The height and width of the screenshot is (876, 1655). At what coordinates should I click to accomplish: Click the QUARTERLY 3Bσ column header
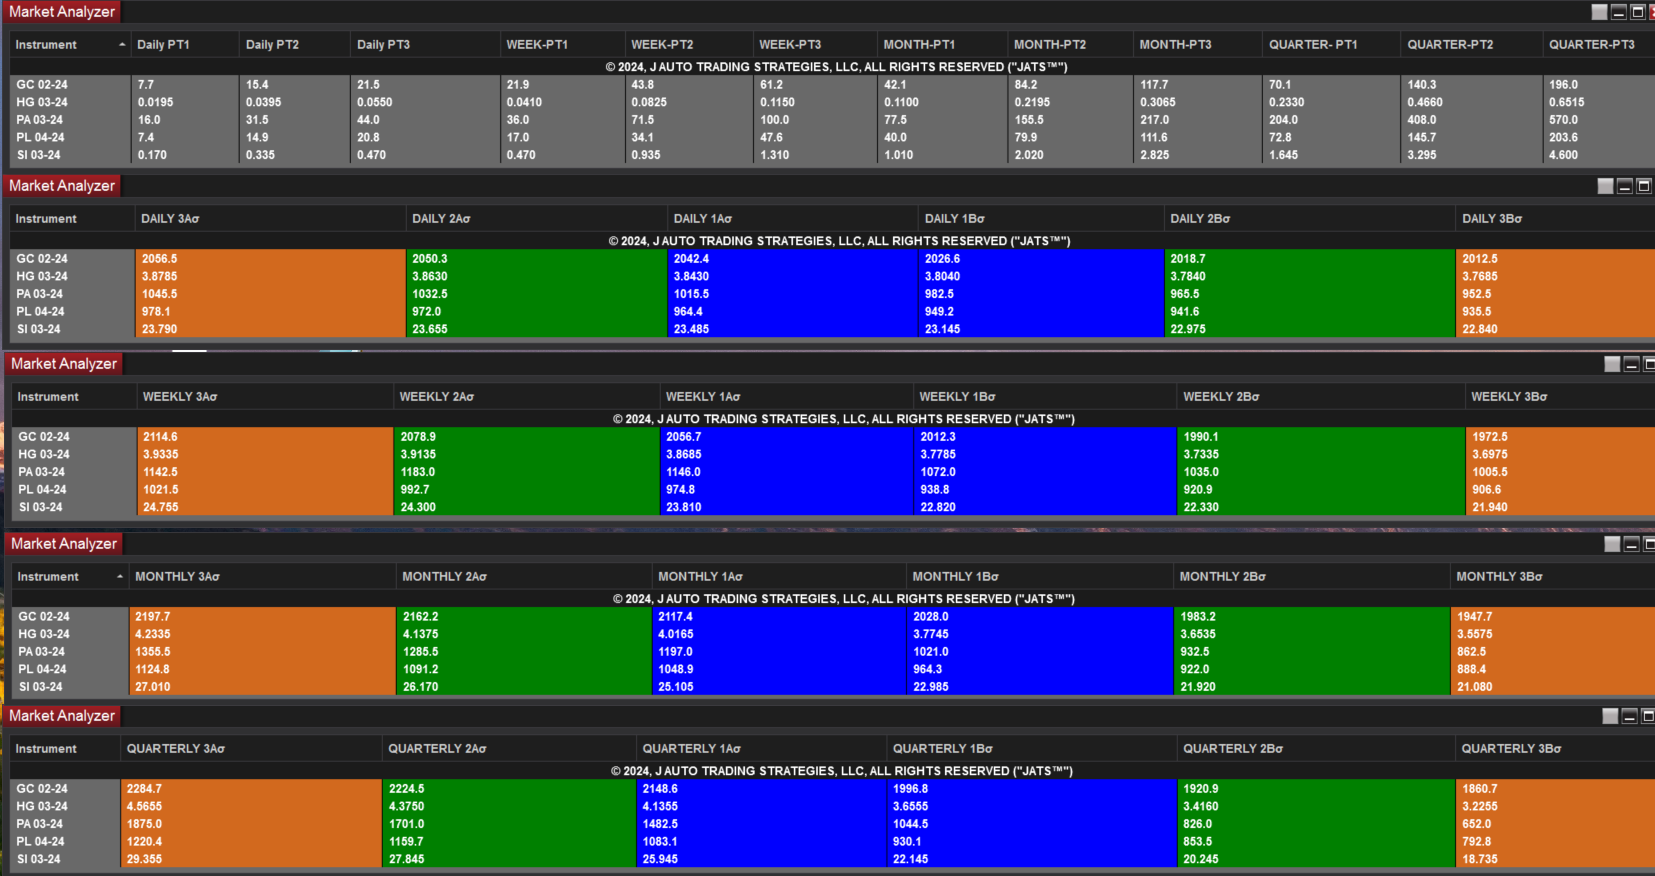[x=1555, y=749]
